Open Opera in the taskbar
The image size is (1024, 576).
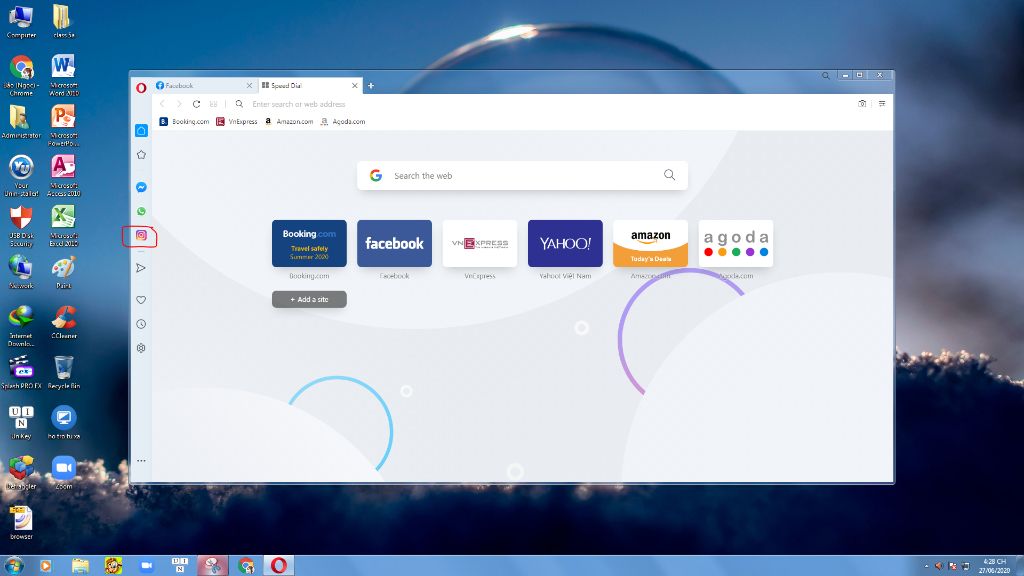(279, 566)
